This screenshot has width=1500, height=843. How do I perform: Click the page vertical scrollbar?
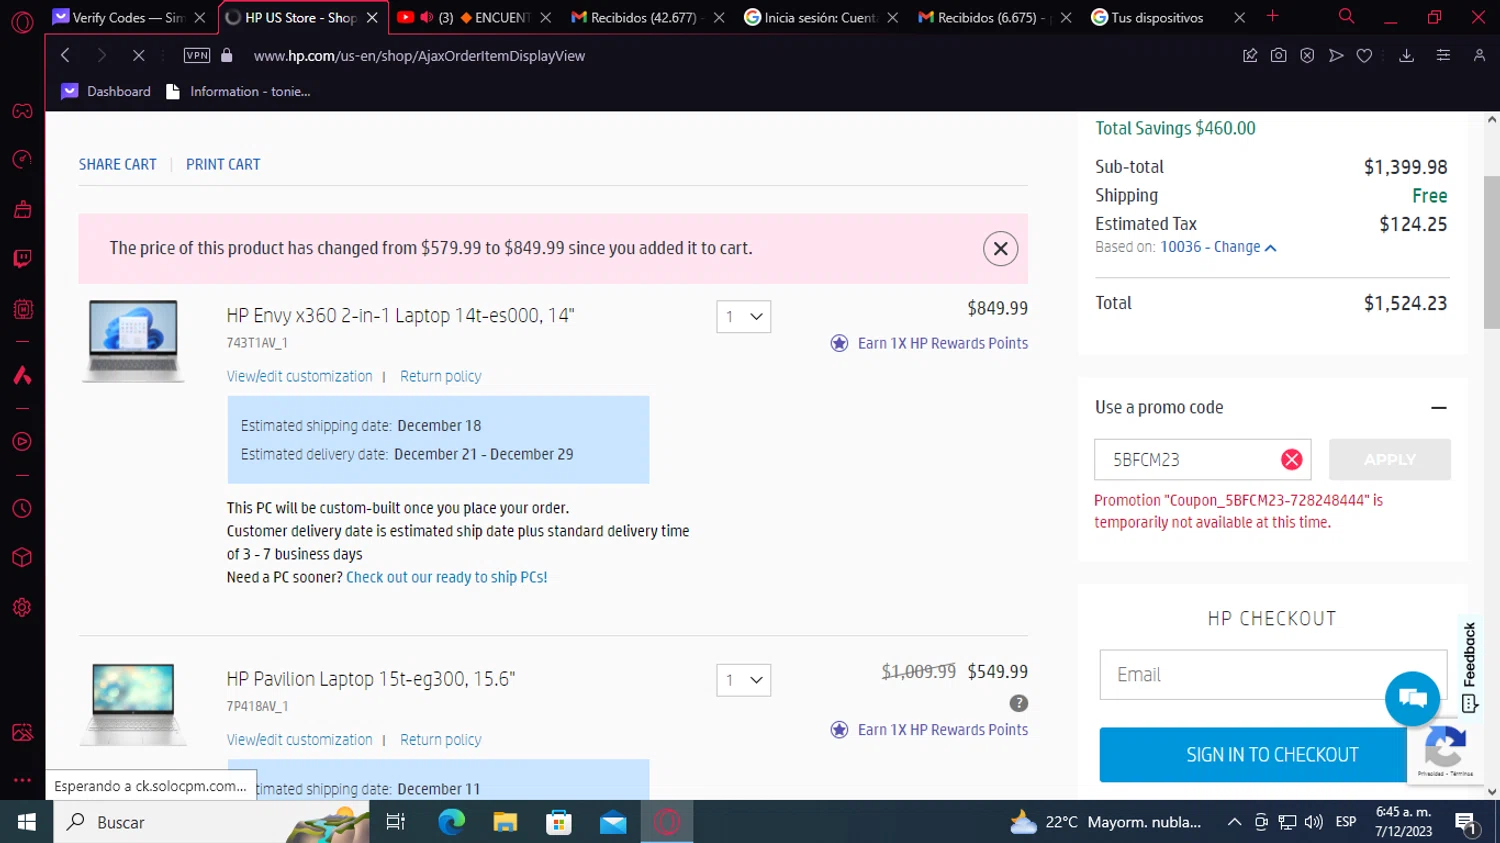tap(1491, 251)
